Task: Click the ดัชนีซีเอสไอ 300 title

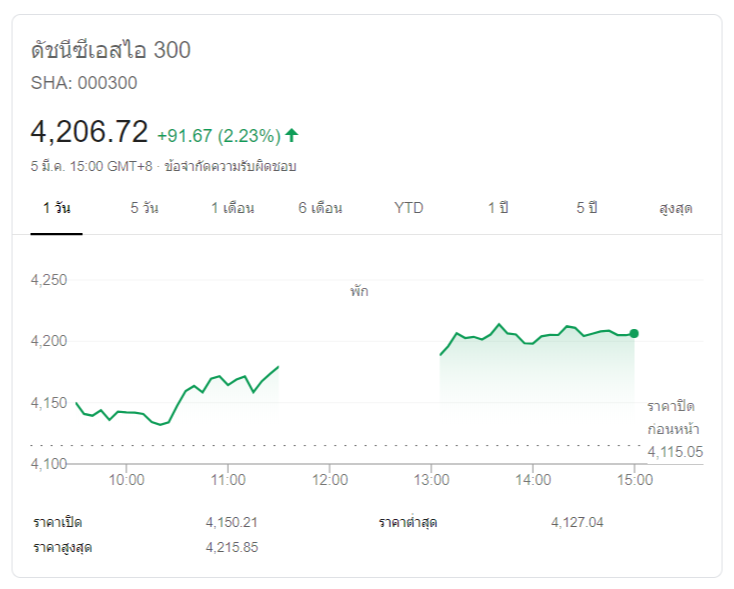Action: pyautogui.click(x=111, y=50)
